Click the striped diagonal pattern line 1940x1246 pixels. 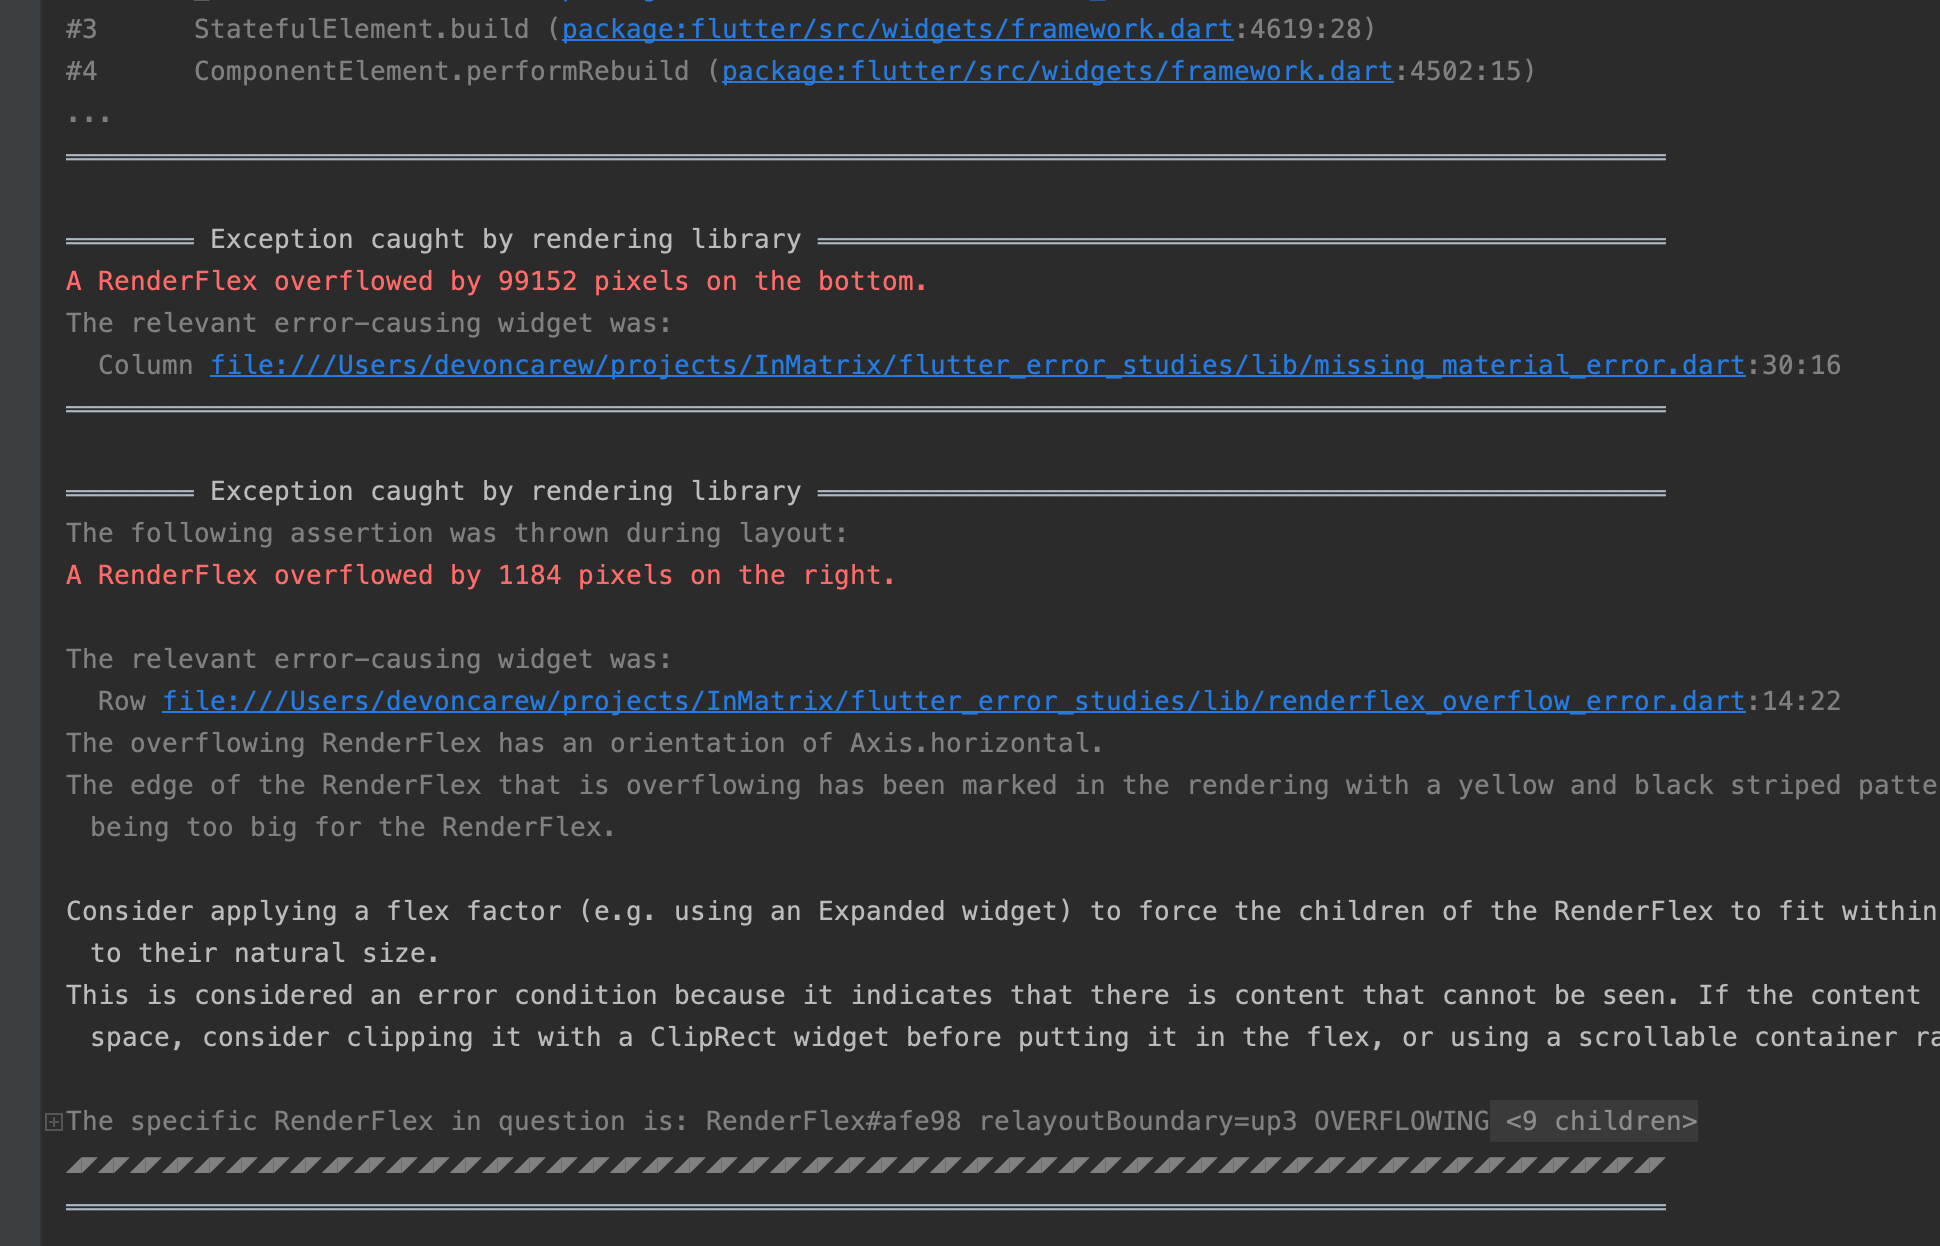pyautogui.click(x=864, y=1165)
